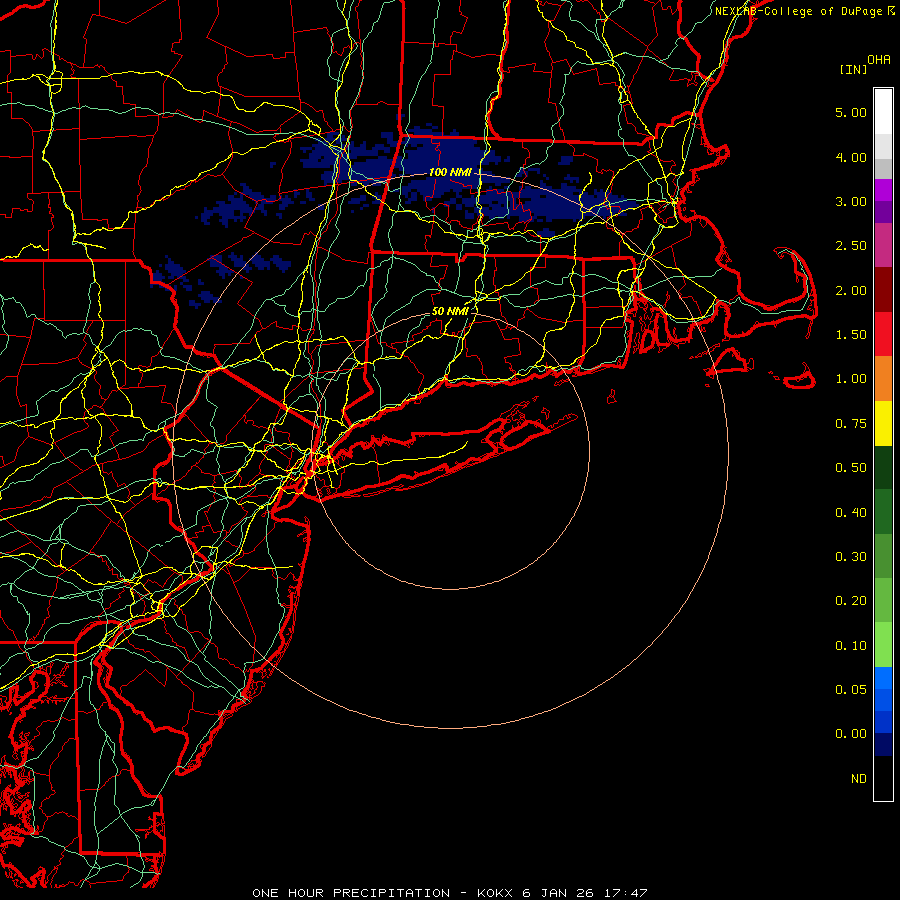Click the black ND swatch on scale

pyautogui.click(x=883, y=778)
